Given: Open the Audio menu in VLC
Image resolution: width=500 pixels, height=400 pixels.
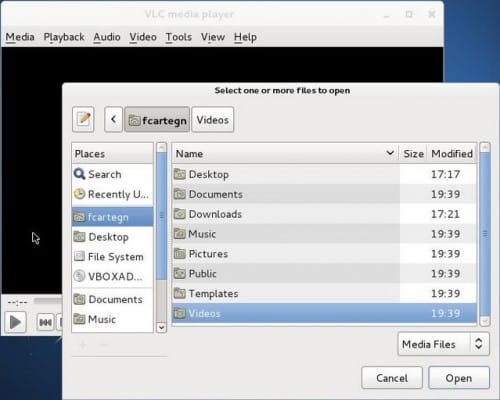Looking at the screenshot, I should [x=107, y=37].
